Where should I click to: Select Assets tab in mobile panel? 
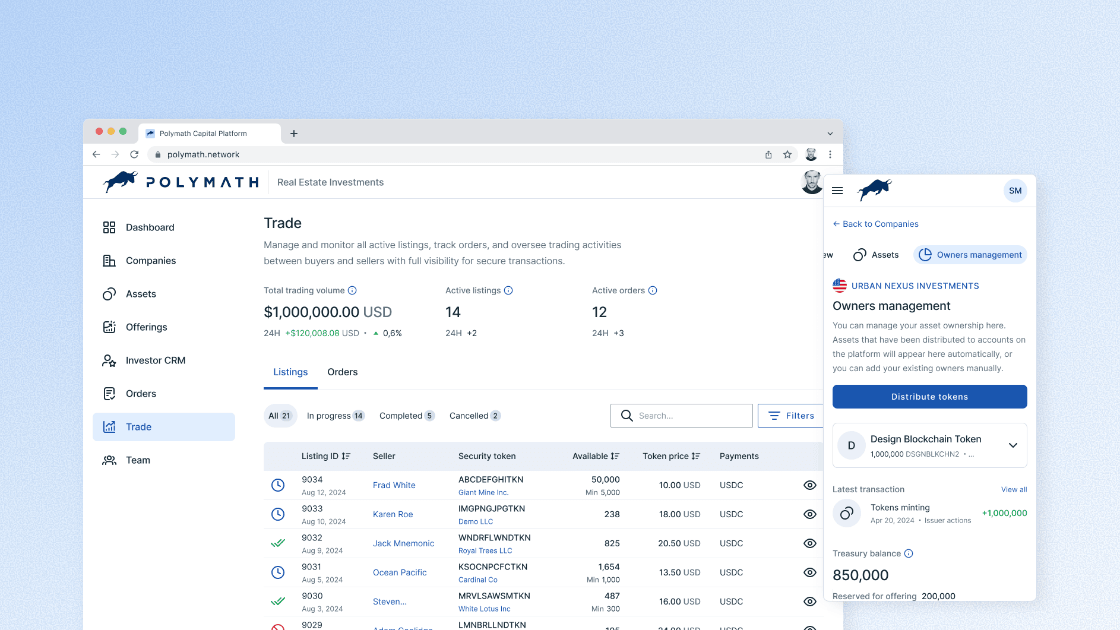click(876, 255)
